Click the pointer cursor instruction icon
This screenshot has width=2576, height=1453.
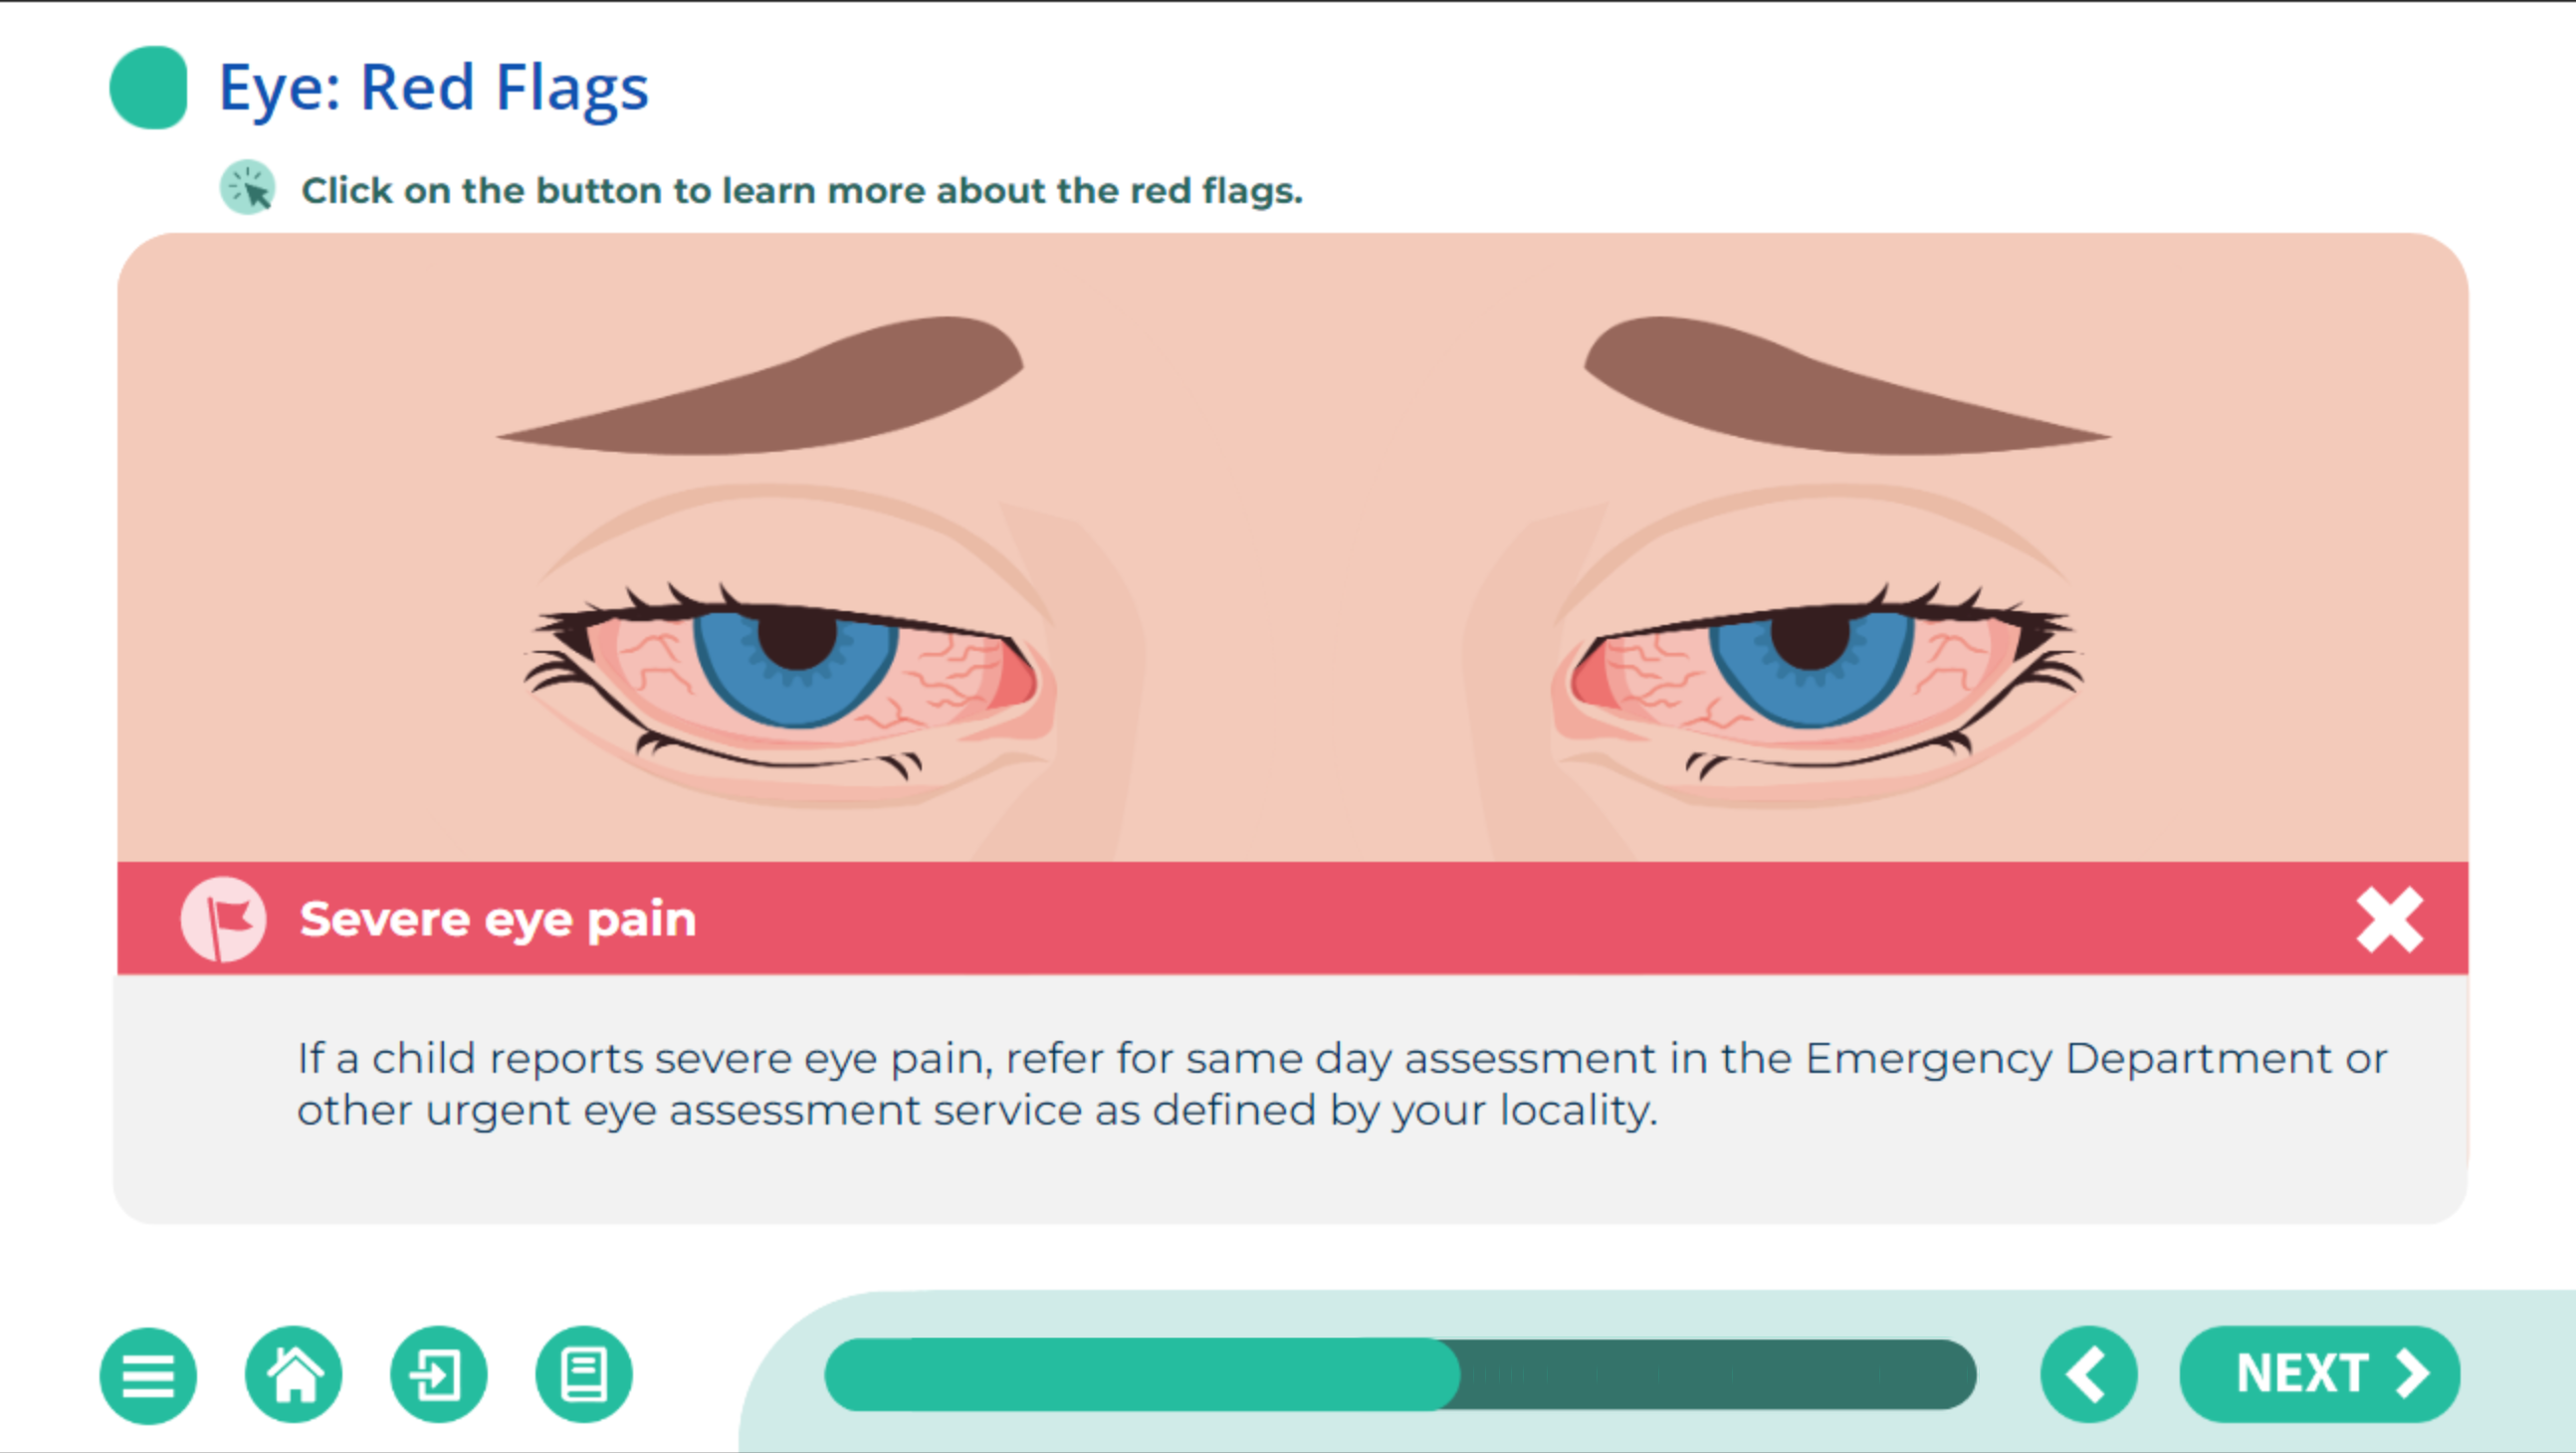coord(247,187)
